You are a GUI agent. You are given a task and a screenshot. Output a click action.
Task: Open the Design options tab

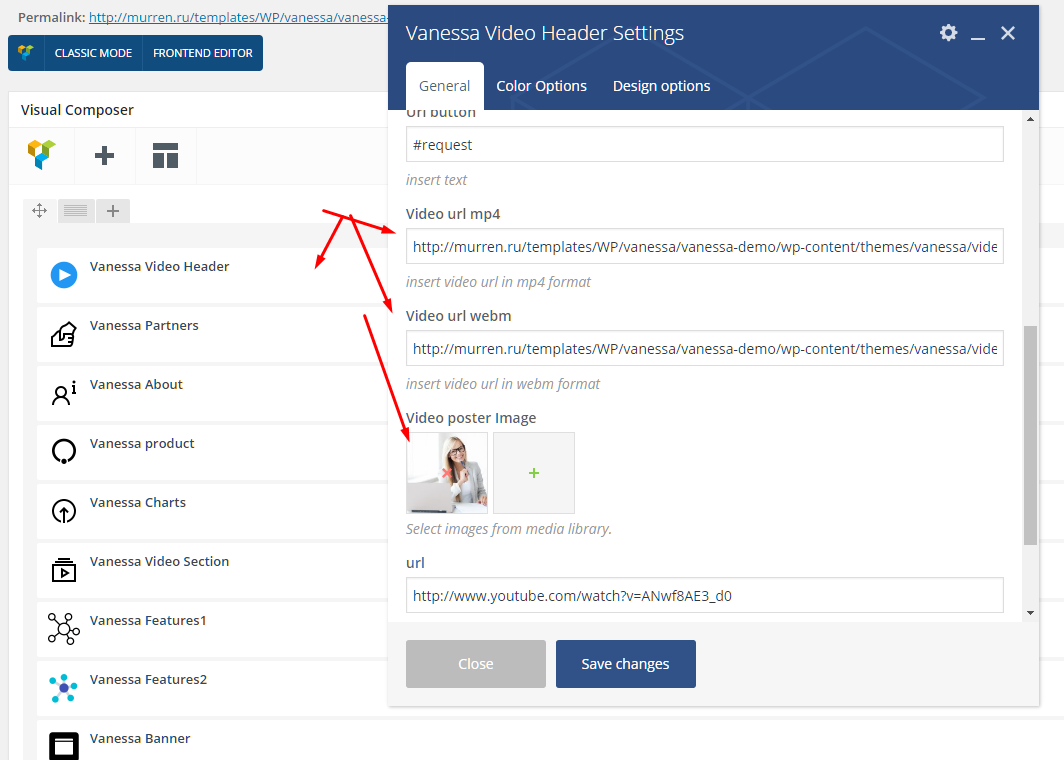(661, 86)
